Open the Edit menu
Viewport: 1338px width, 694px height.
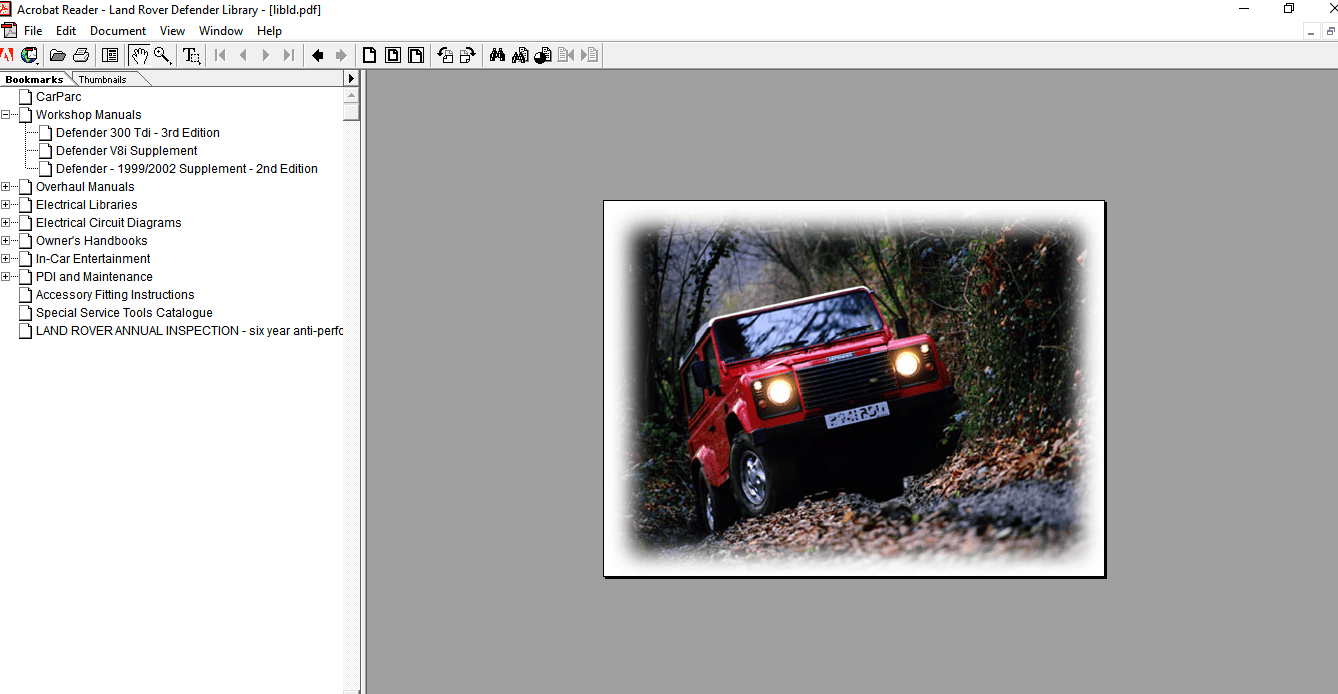click(x=66, y=31)
